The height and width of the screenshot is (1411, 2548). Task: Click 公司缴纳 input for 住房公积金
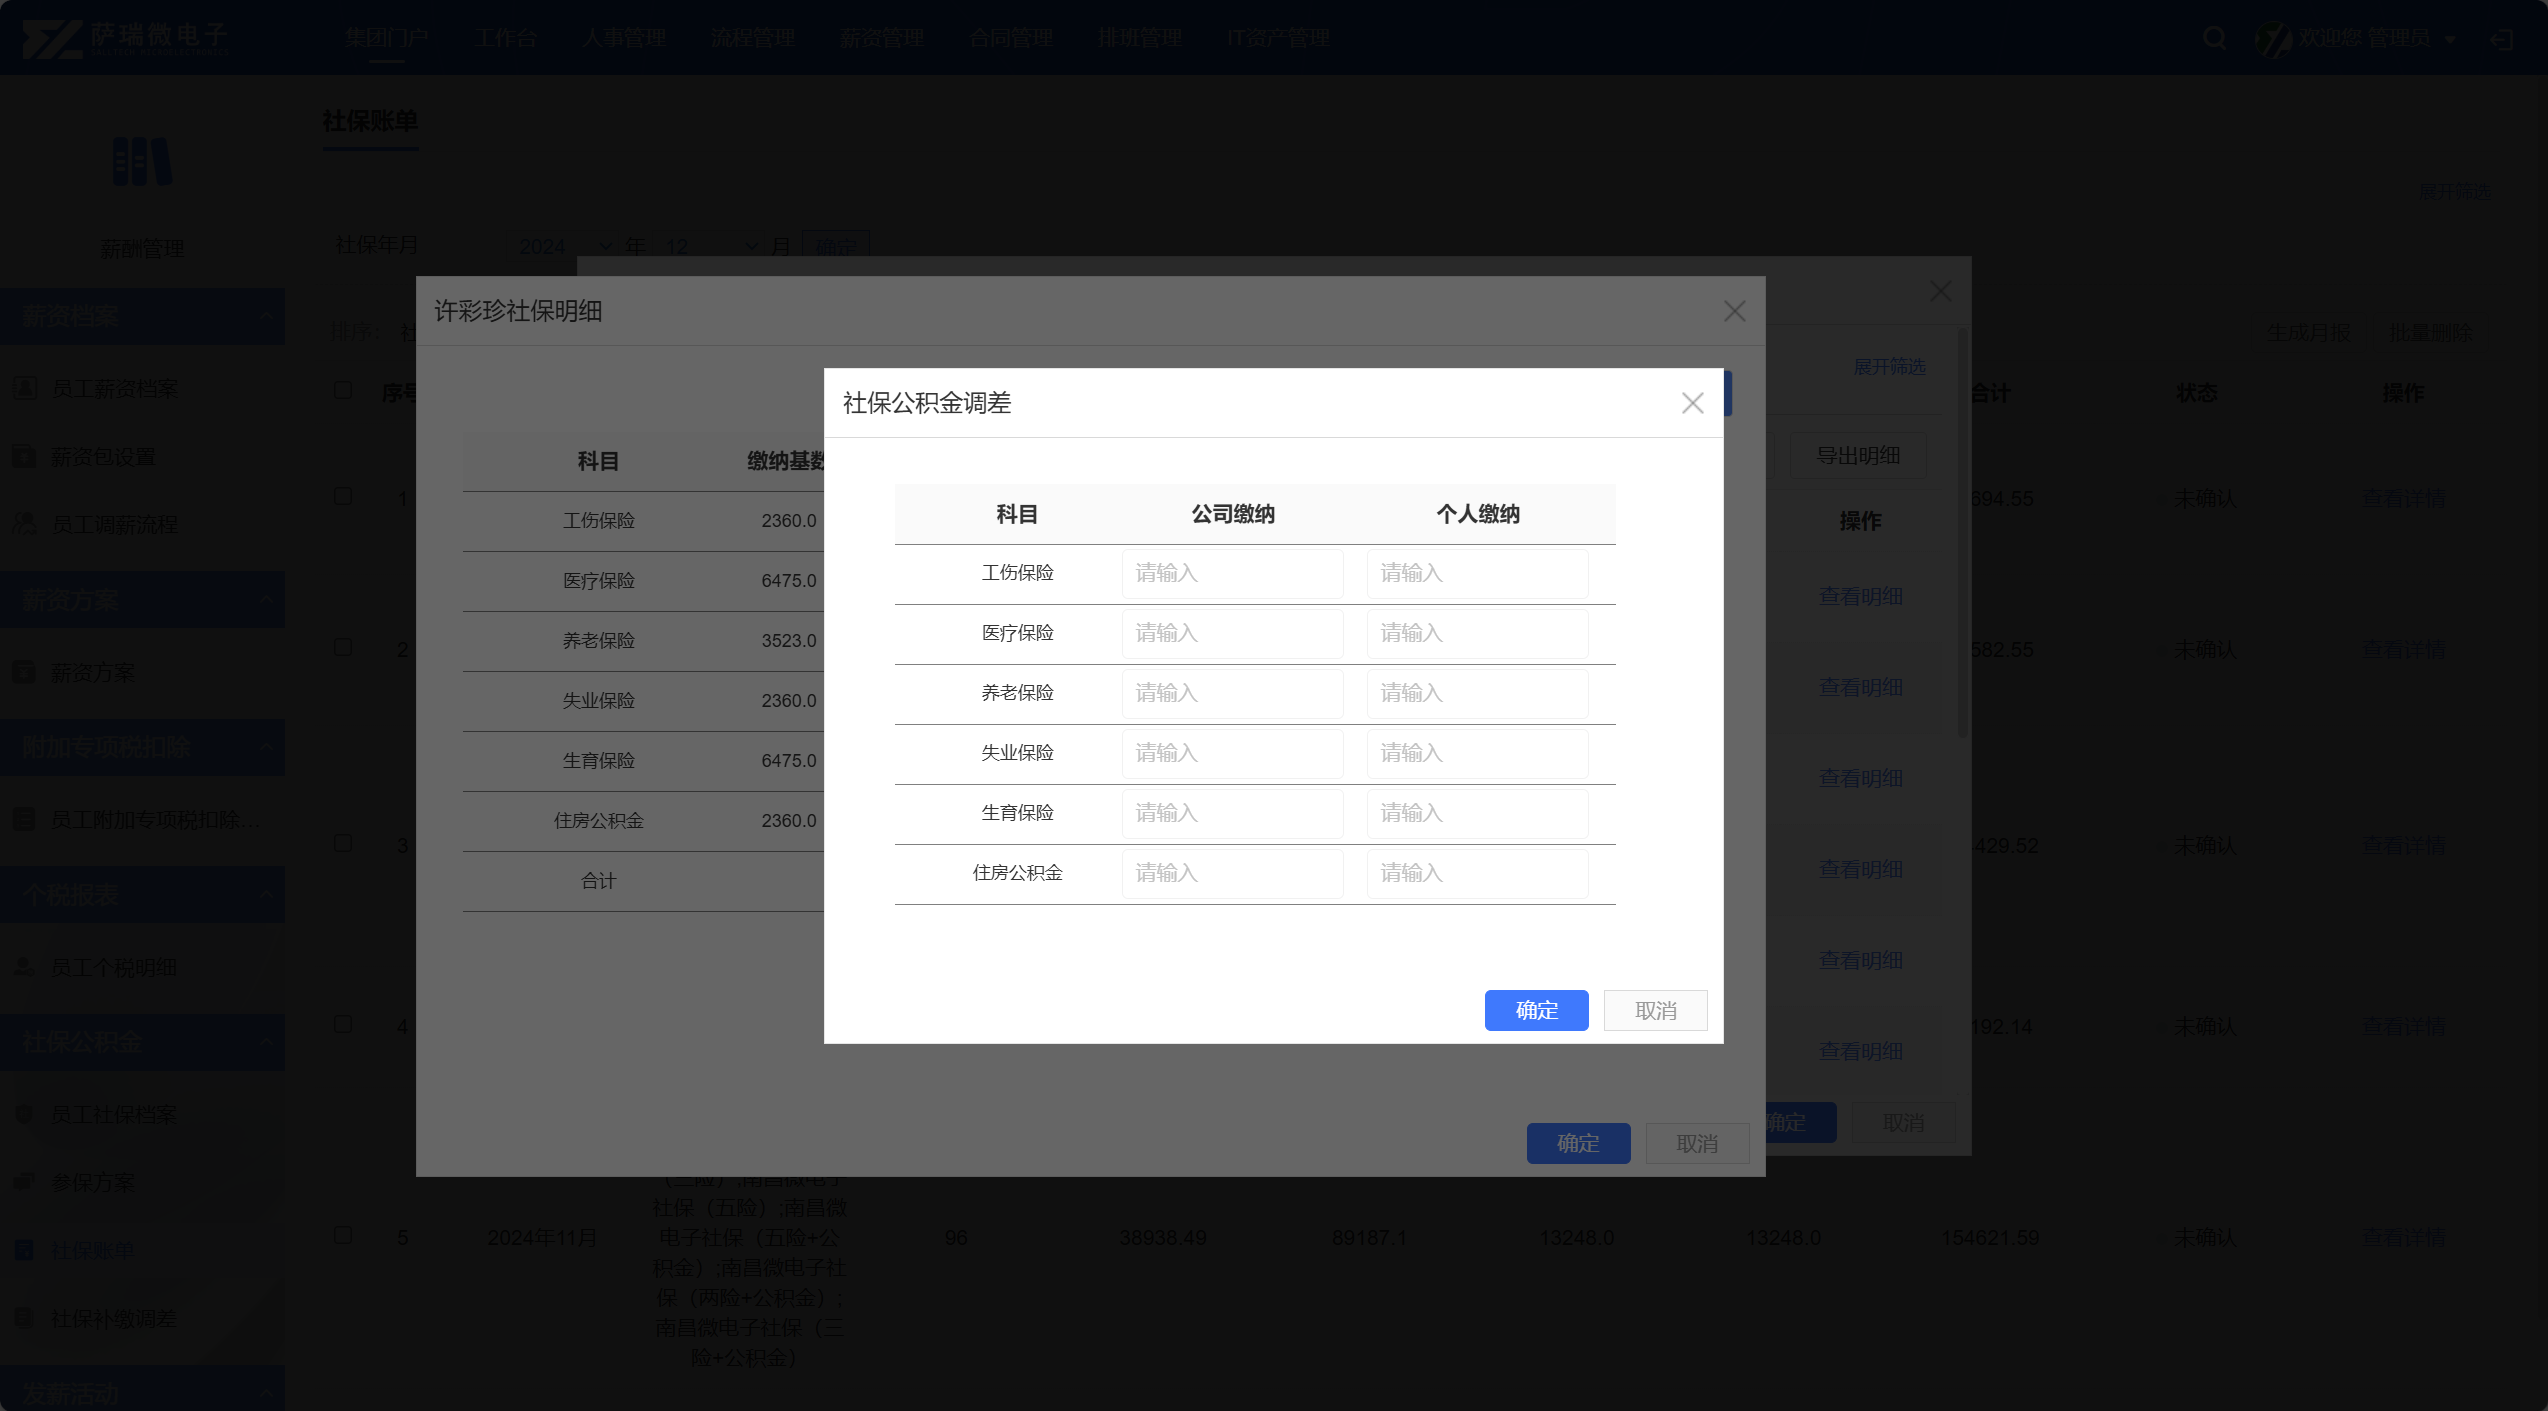(x=1232, y=873)
